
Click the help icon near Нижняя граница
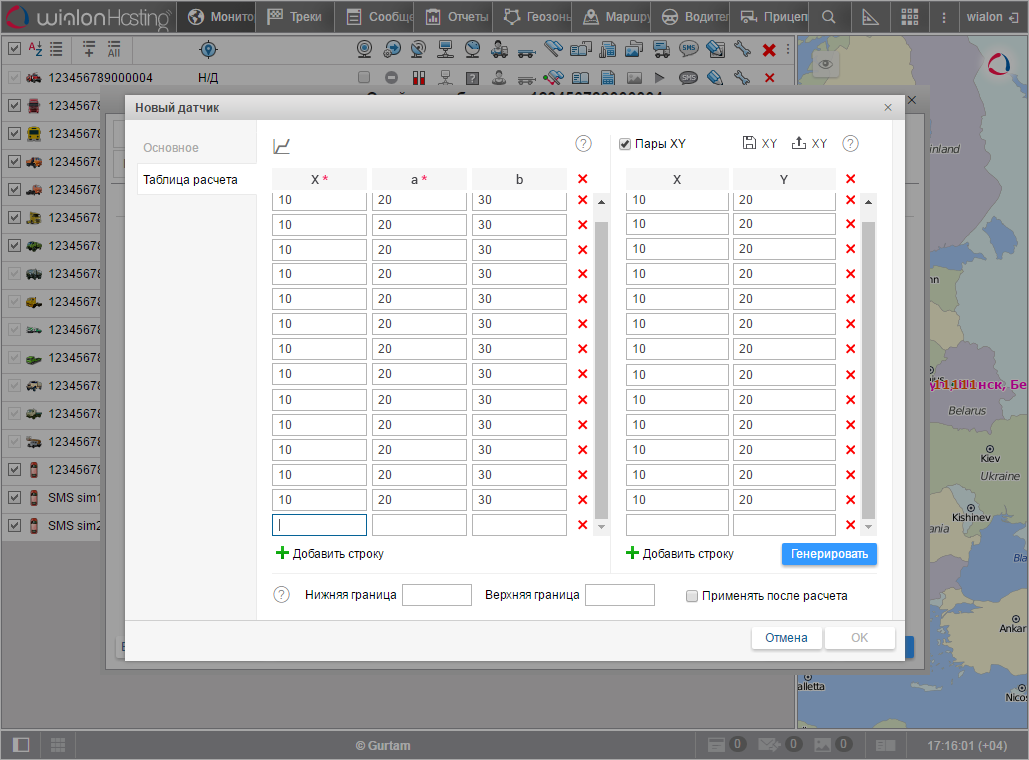tap(282, 595)
